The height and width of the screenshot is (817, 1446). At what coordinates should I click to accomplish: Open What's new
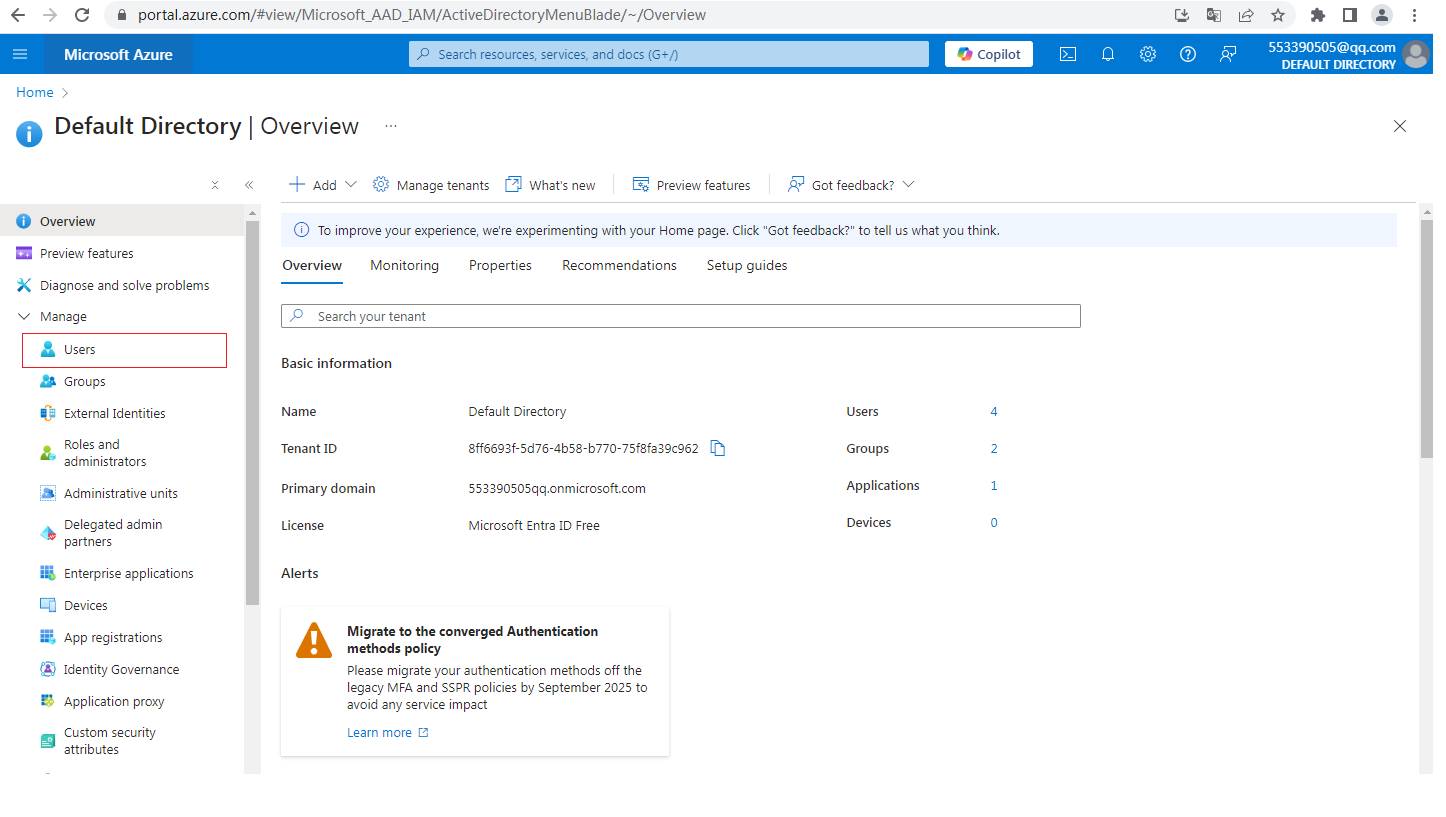click(x=550, y=185)
